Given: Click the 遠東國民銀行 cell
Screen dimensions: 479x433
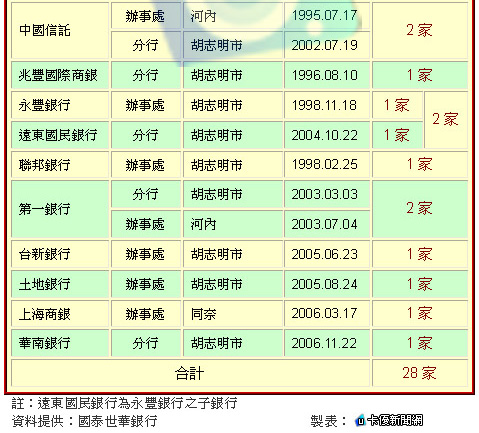Looking at the screenshot, I should (60, 135).
